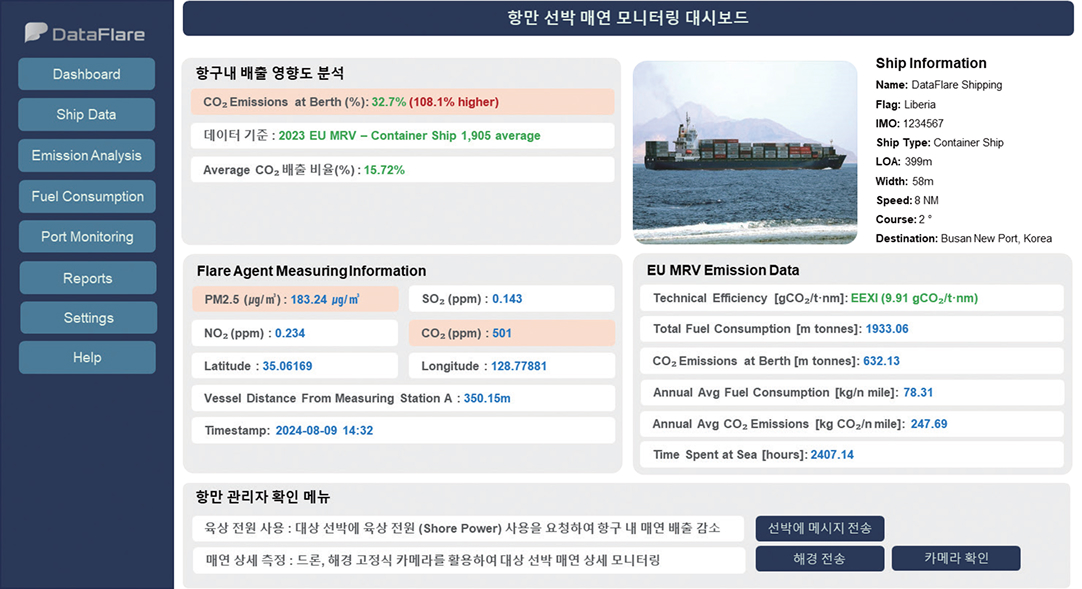Image resolution: width=1082 pixels, height=589 pixels.
Task: Select Fuel Consumption in sidebar
Action: [87, 197]
